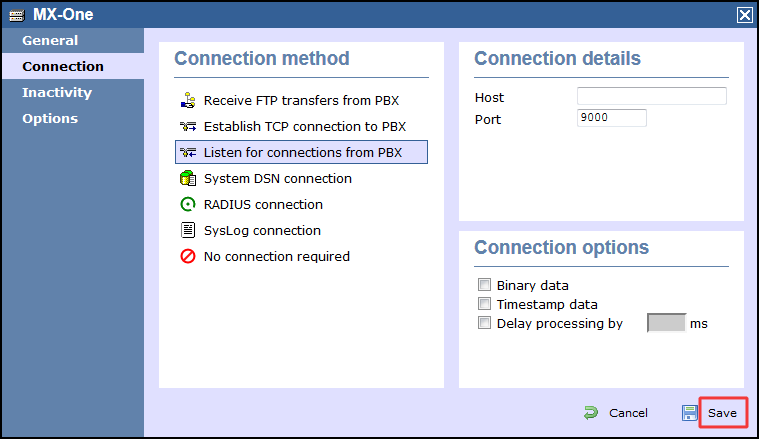Switch to the Inactivity tab
This screenshot has width=759, height=439.
57,93
